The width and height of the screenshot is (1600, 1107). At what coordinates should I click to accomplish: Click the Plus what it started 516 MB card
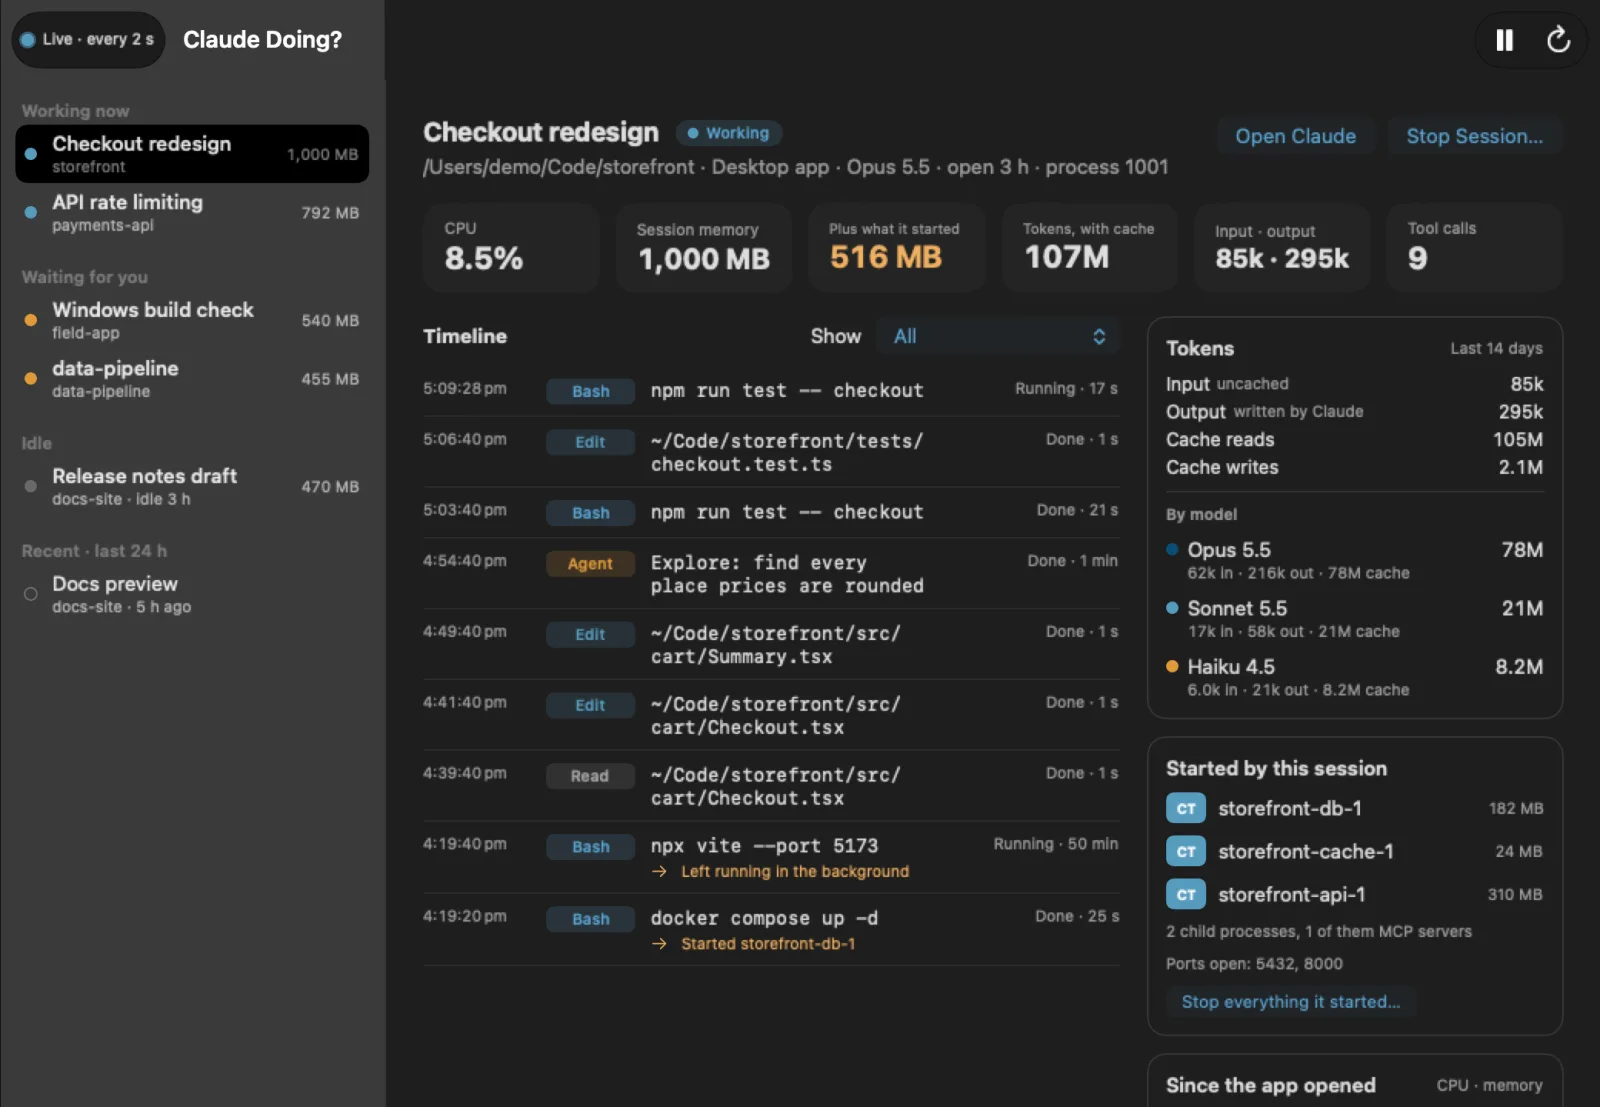tap(896, 247)
